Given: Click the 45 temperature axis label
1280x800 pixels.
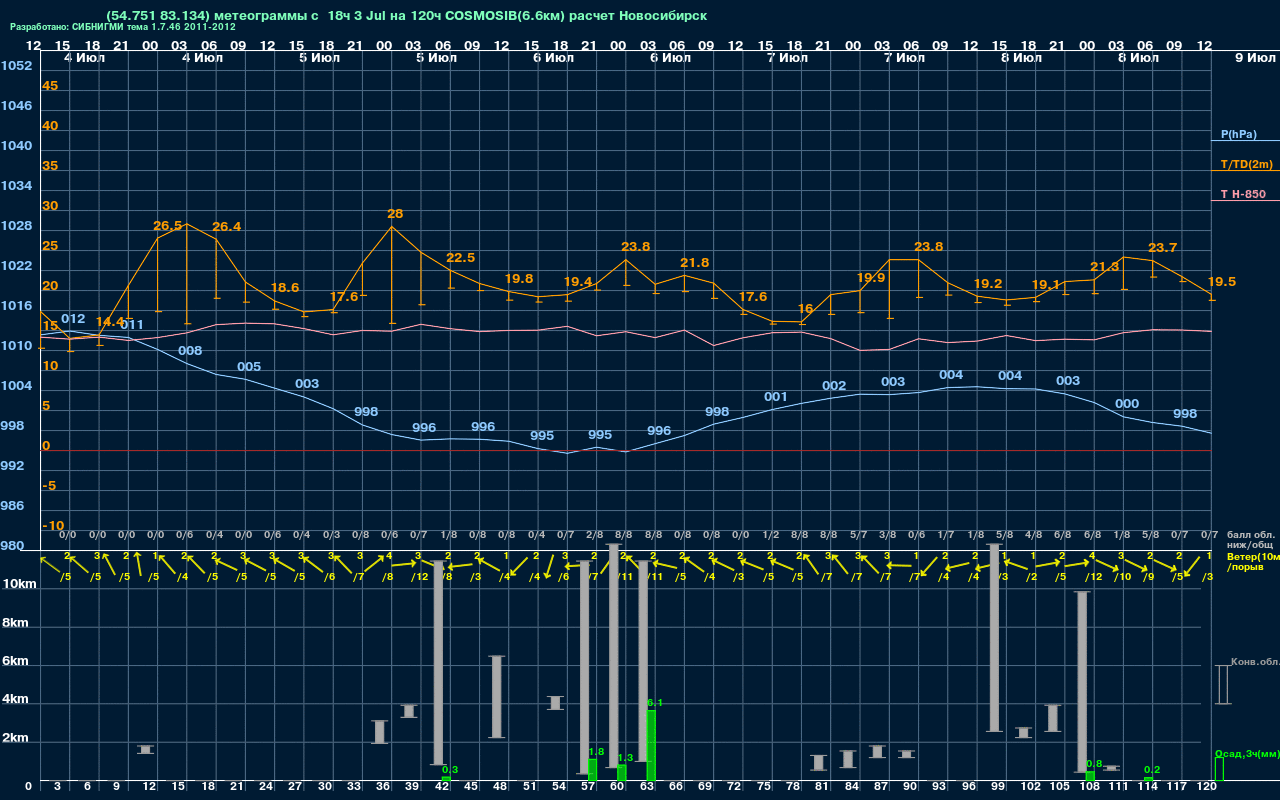Looking at the screenshot, I should [50, 86].
